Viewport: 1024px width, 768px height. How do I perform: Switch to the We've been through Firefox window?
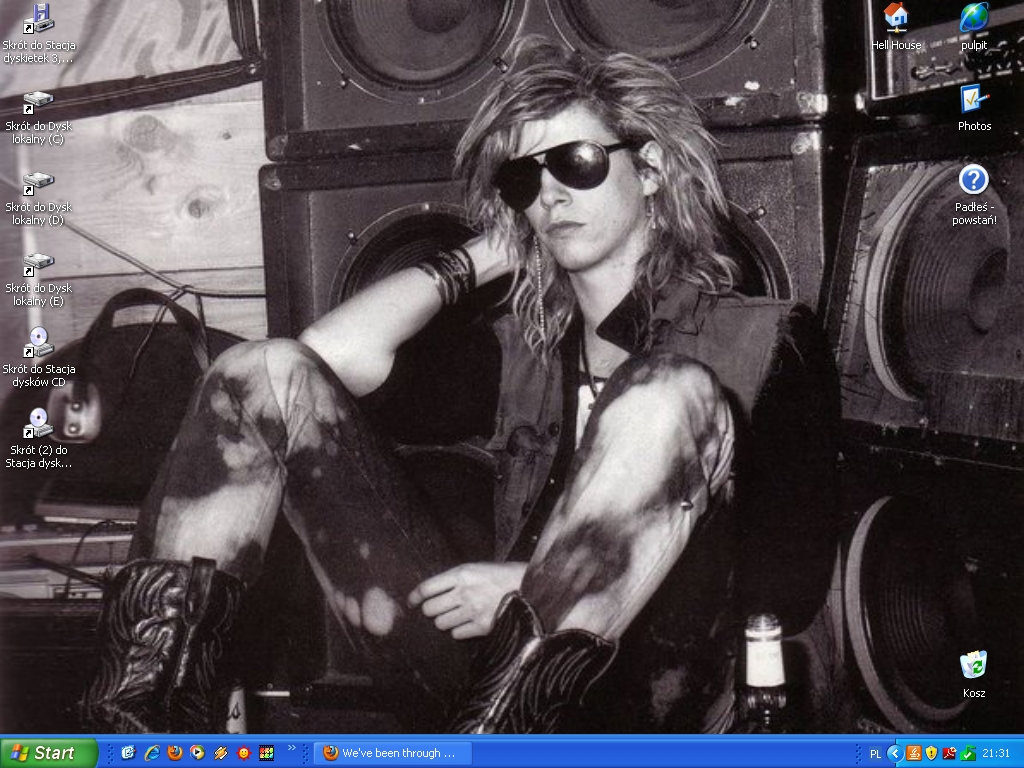(394, 753)
